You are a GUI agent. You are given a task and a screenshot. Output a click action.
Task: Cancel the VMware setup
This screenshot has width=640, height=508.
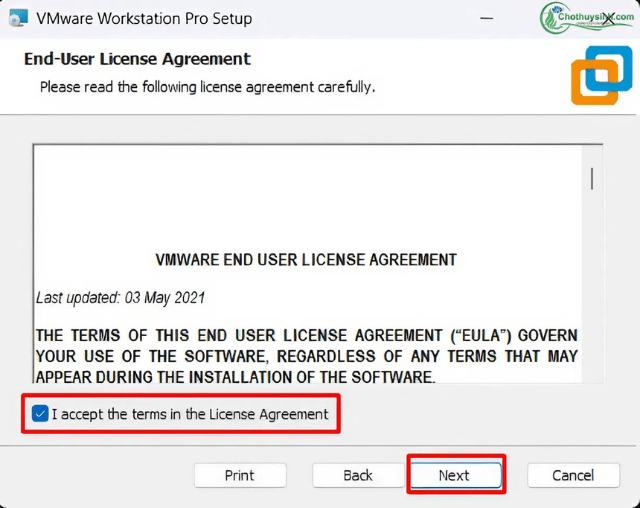coord(573,475)
